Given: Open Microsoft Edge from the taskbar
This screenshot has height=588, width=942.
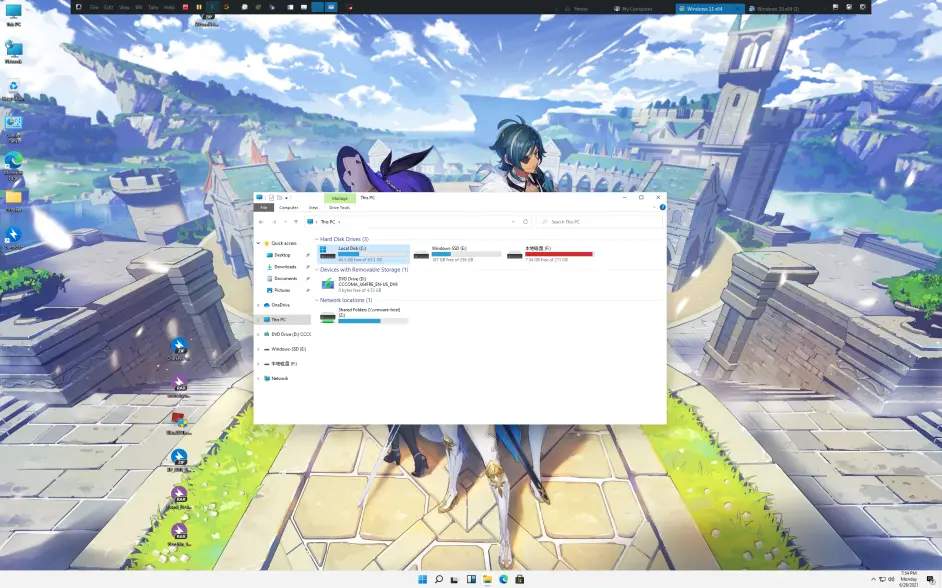Looking at the screenshot, I should (x=503, y=579).
